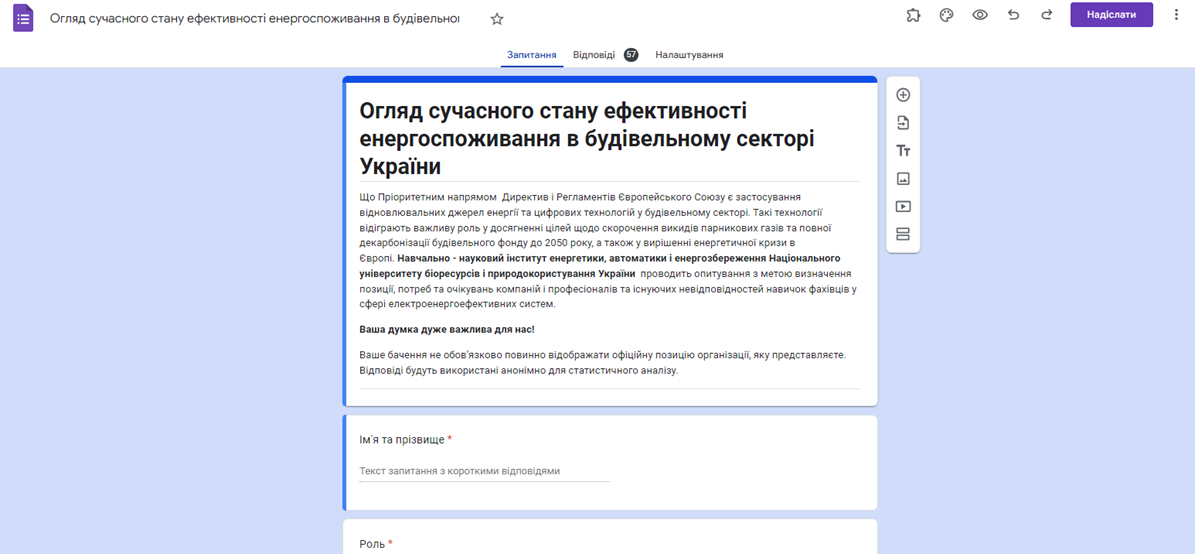This screenshot has height=554, width=1195.
Task: Add a new section
Action: point(903,235)
